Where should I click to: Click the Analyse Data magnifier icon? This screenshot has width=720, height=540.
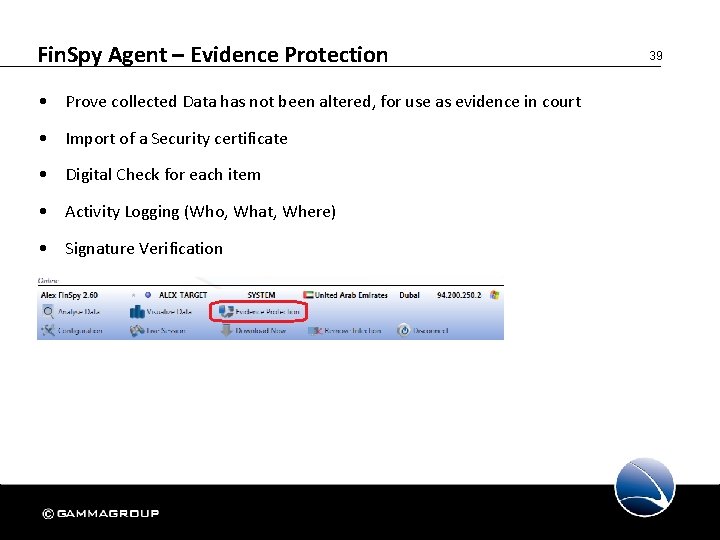pos(48,312)
